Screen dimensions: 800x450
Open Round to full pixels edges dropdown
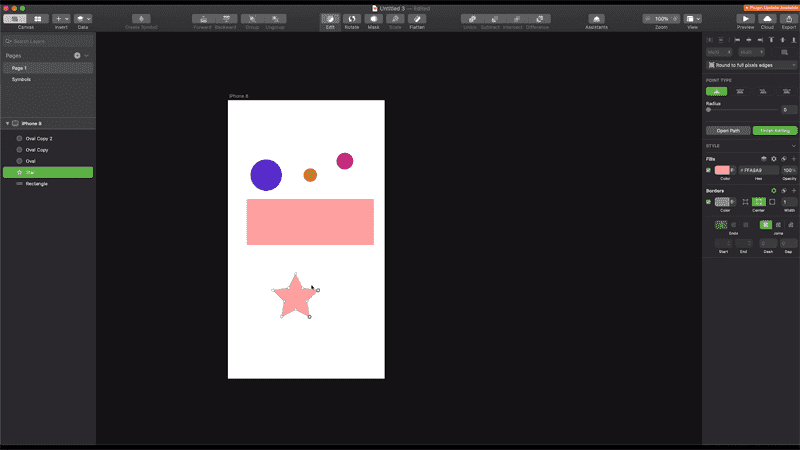(x=751, y=65)
